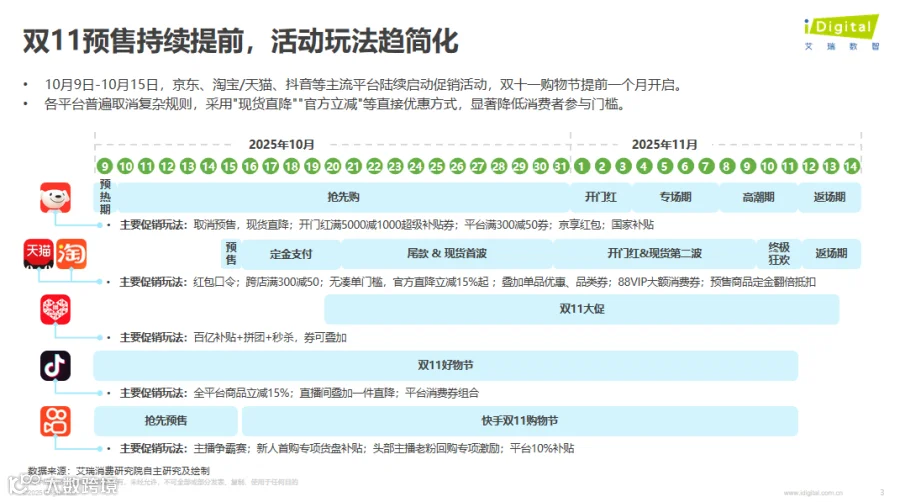Select the 快手双11购物节 bar
The width and height of the screenshot is (900, 502).
[x=519, y=421]
